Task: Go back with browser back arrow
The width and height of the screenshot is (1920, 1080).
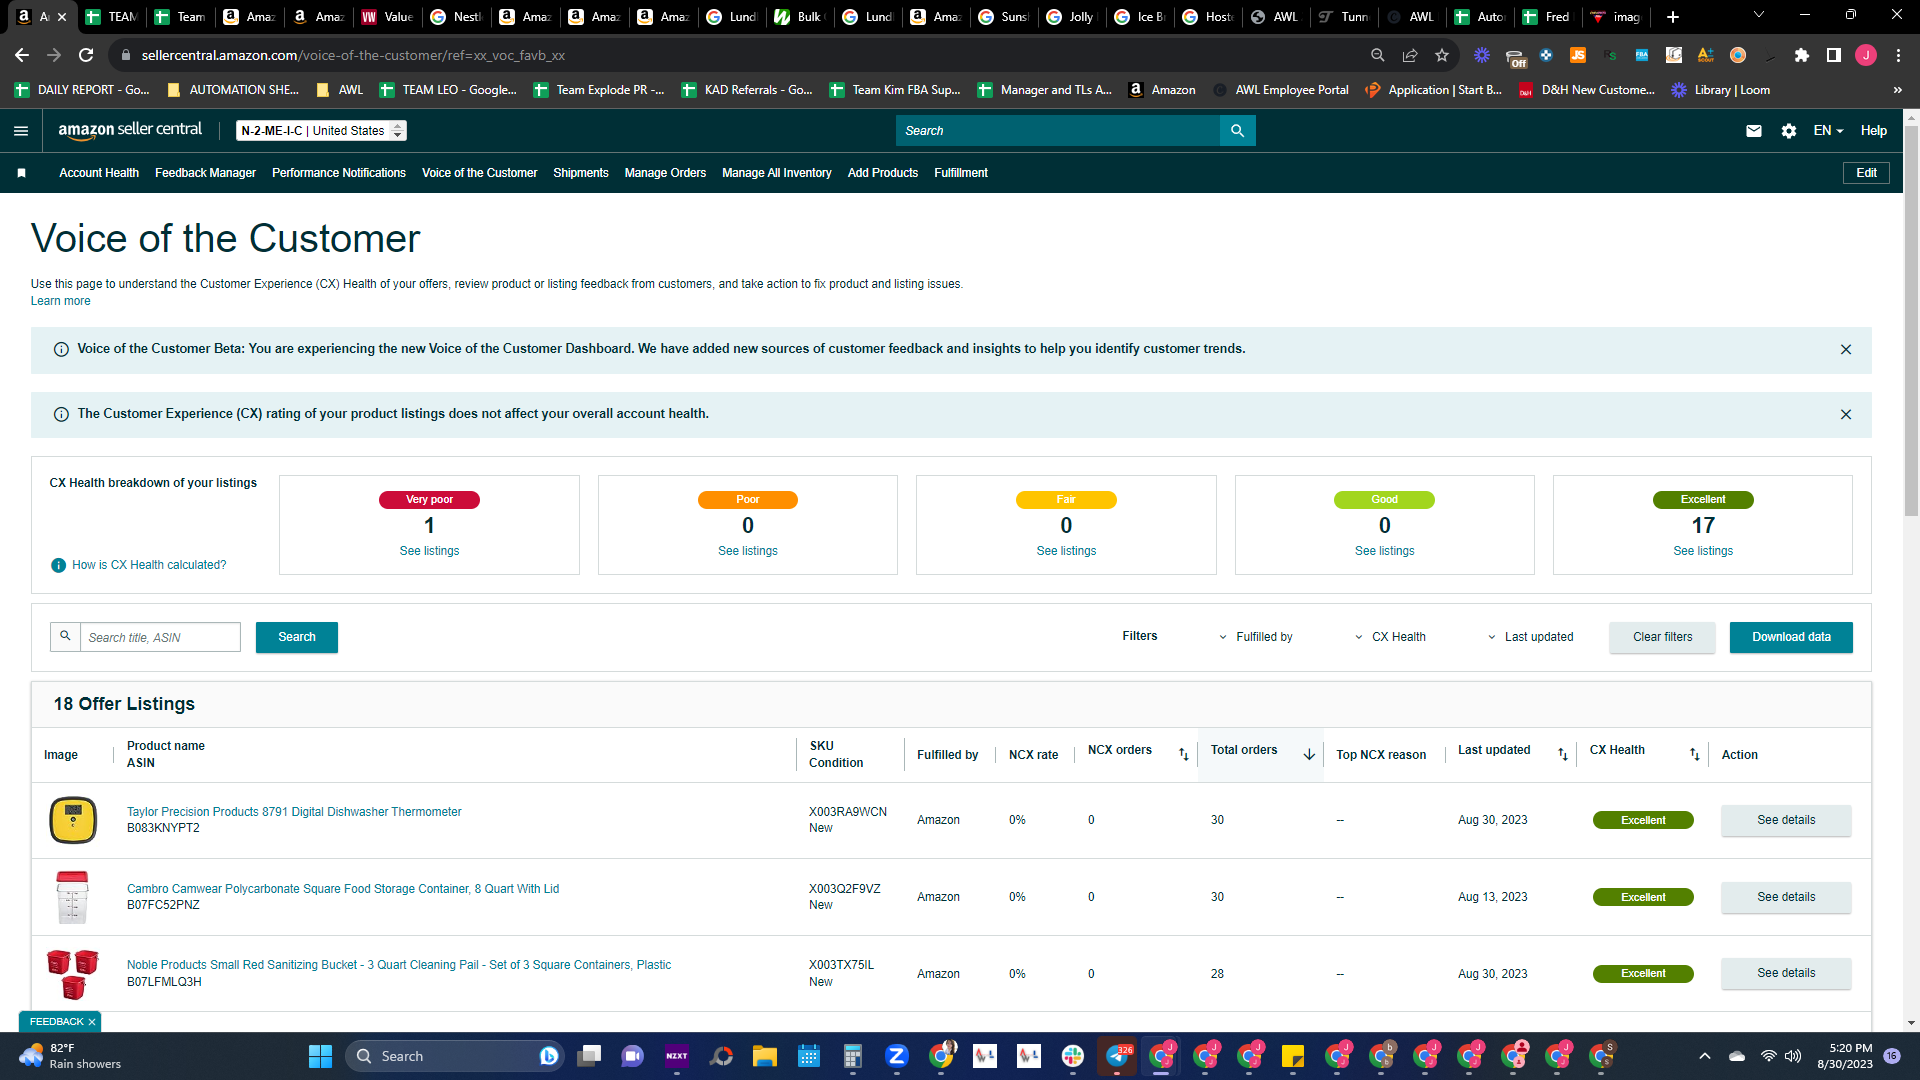Action: pyautogui.click(x=22, y=55)
